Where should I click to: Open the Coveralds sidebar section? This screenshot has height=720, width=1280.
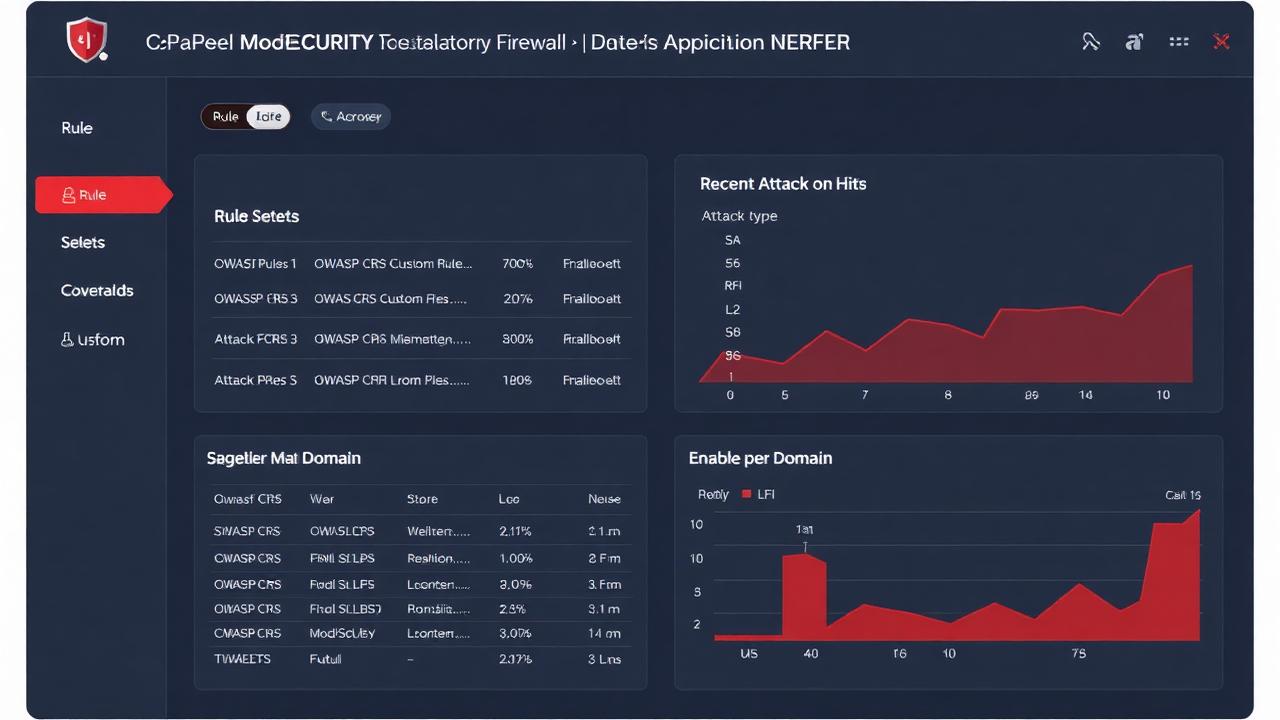[x=97, y=291]
